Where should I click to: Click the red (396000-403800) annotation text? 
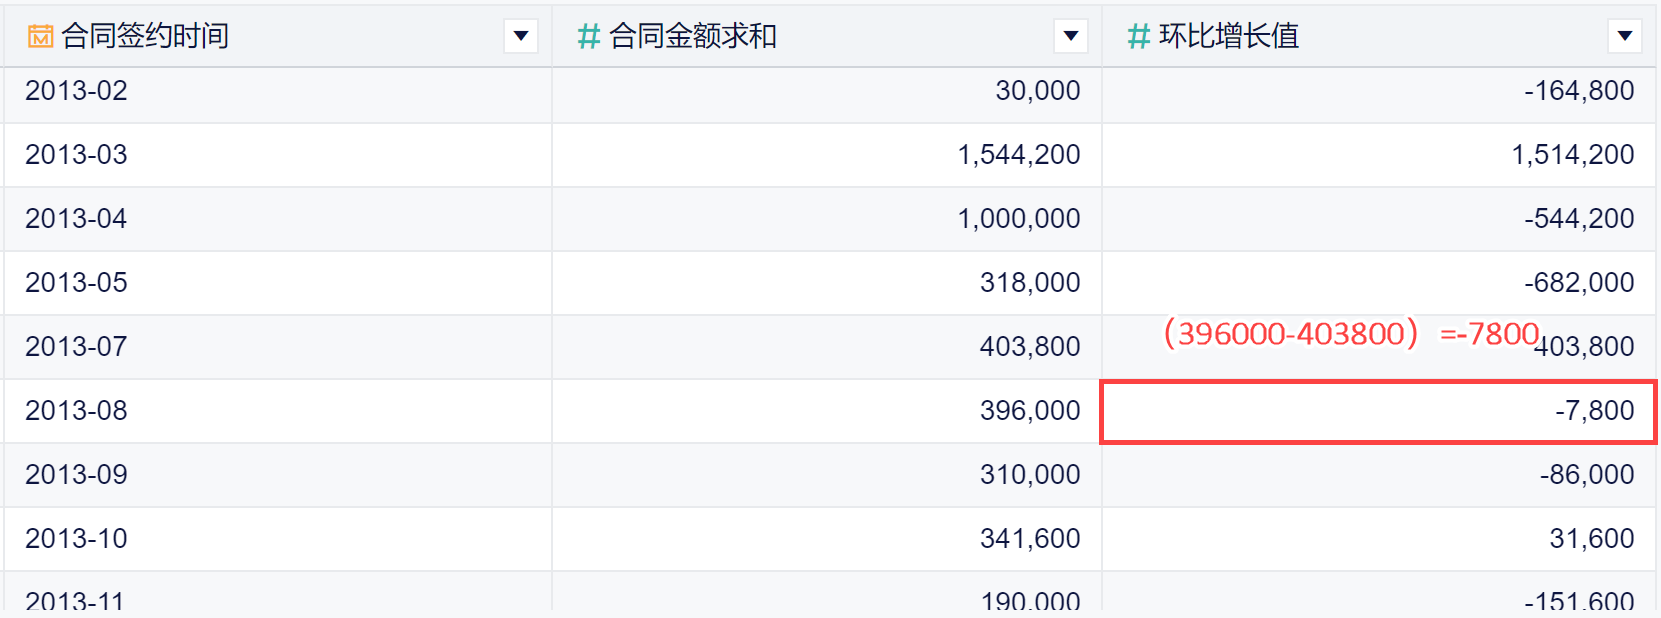(x=1291, y=334)
